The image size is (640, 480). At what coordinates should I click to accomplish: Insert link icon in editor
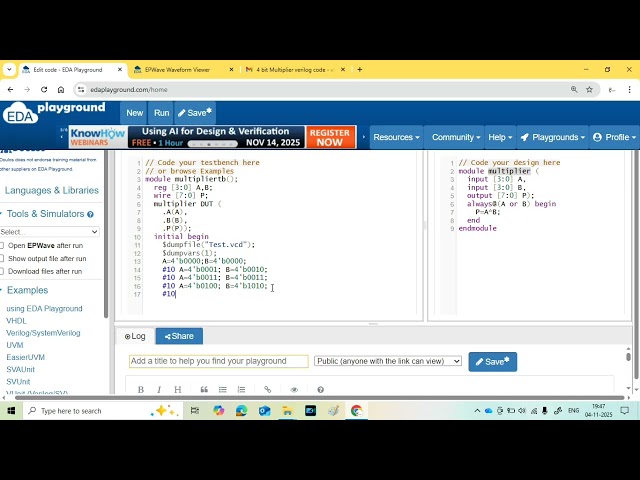click(267, 389)
